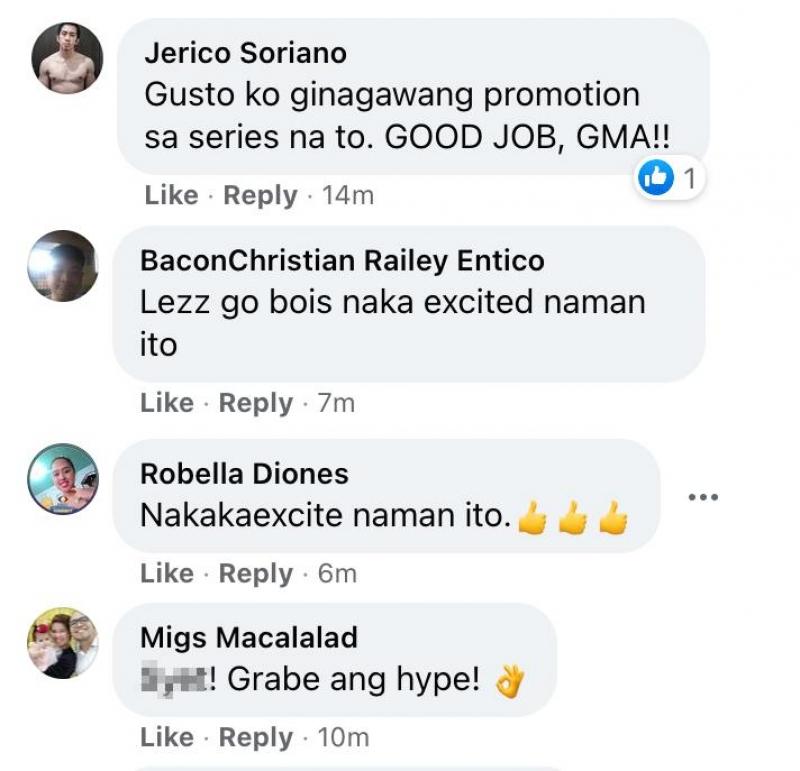Reply to Robella Diones' comment
The width and height of the screenshot is (800, 771).
tap(256, 574)
